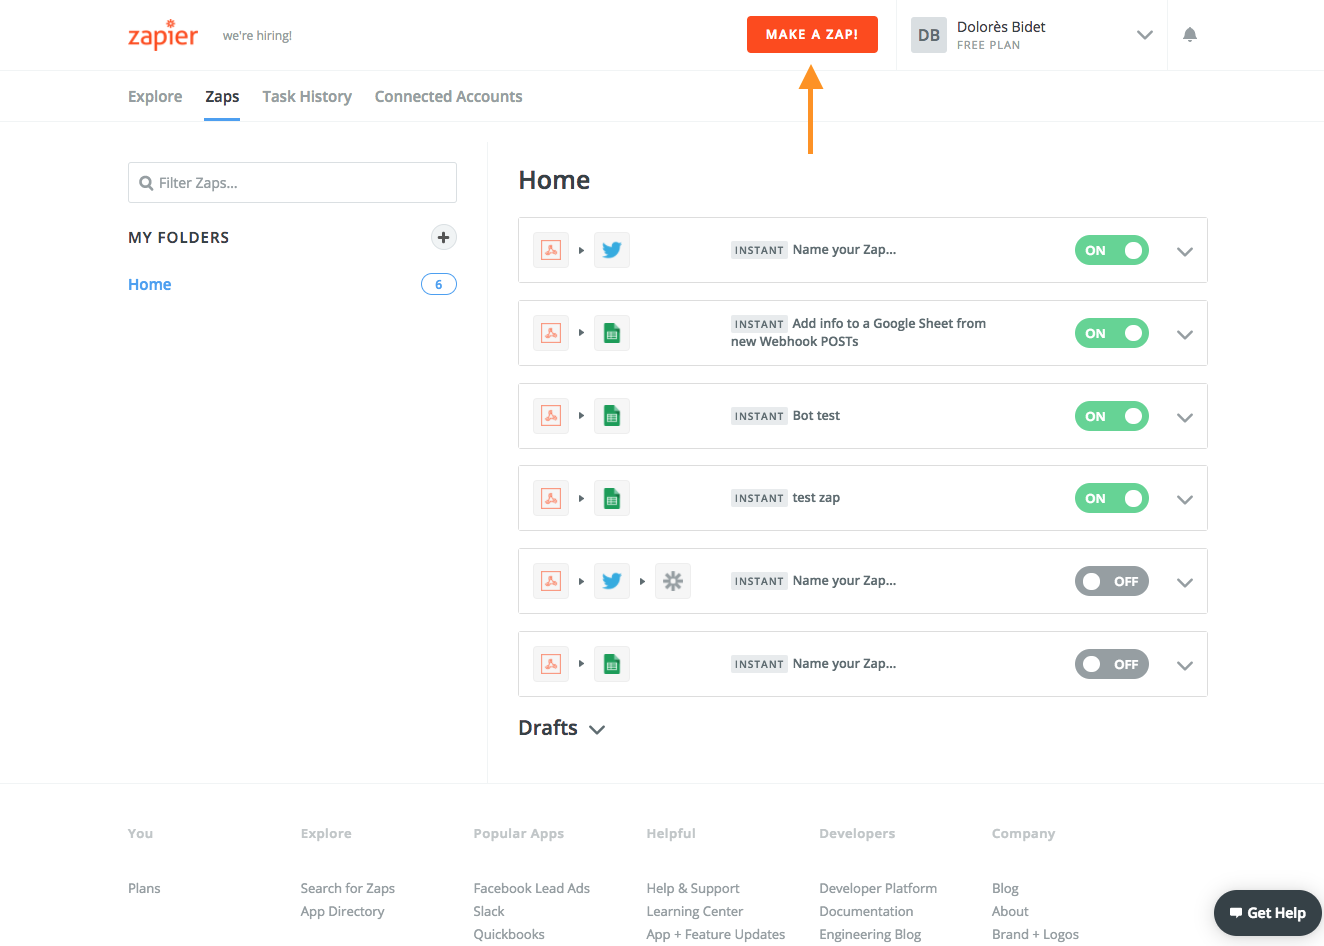Click the "Bot test" zap name
The height and width of the screenshot is (946, 1324).
[816, 416]
